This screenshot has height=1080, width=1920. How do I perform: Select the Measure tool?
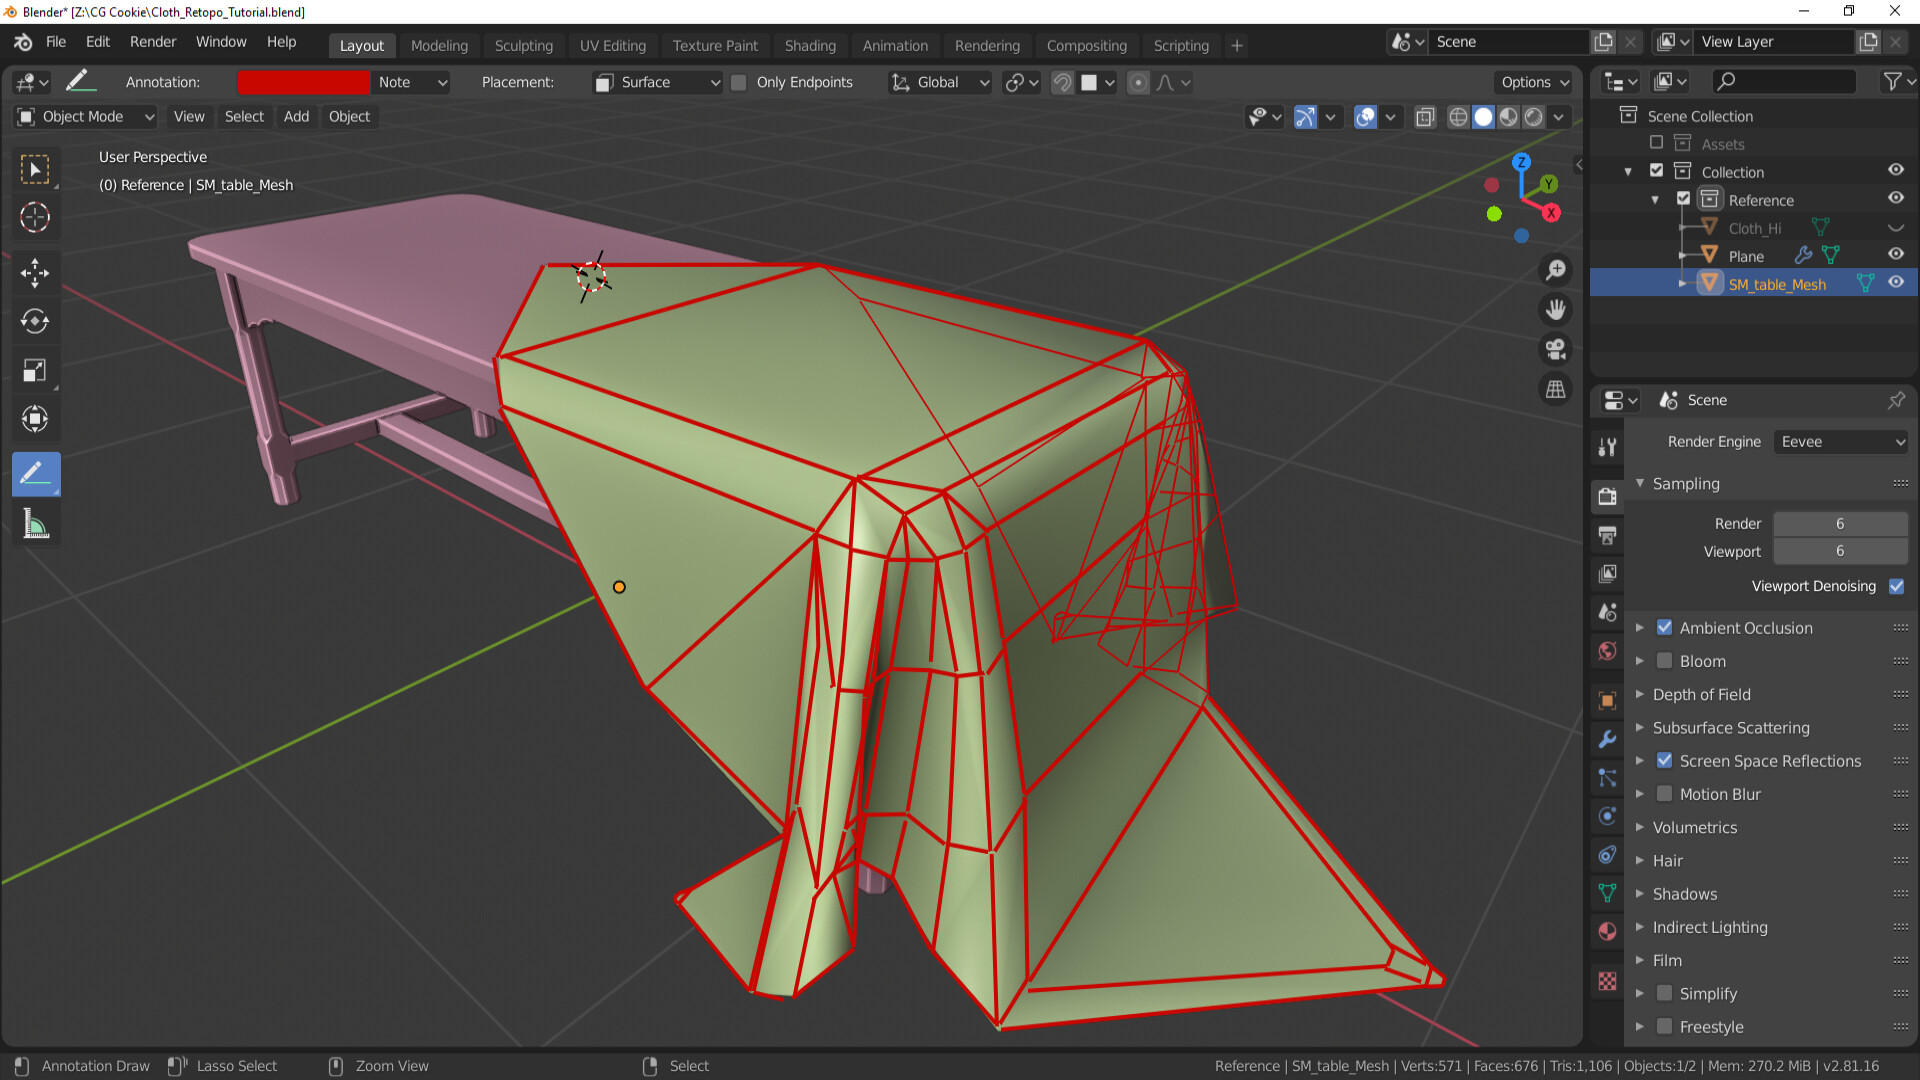click(x=36, y=523)
